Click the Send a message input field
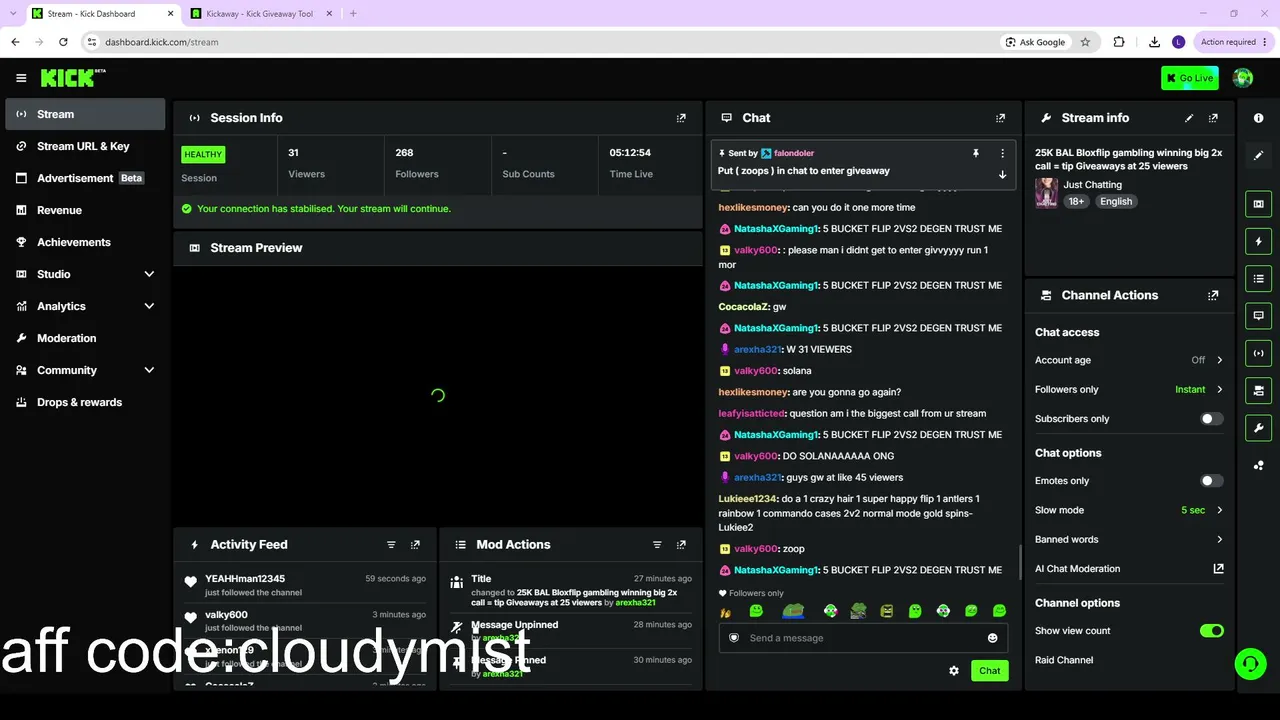 pyautogui.click(x=863, y=638)
